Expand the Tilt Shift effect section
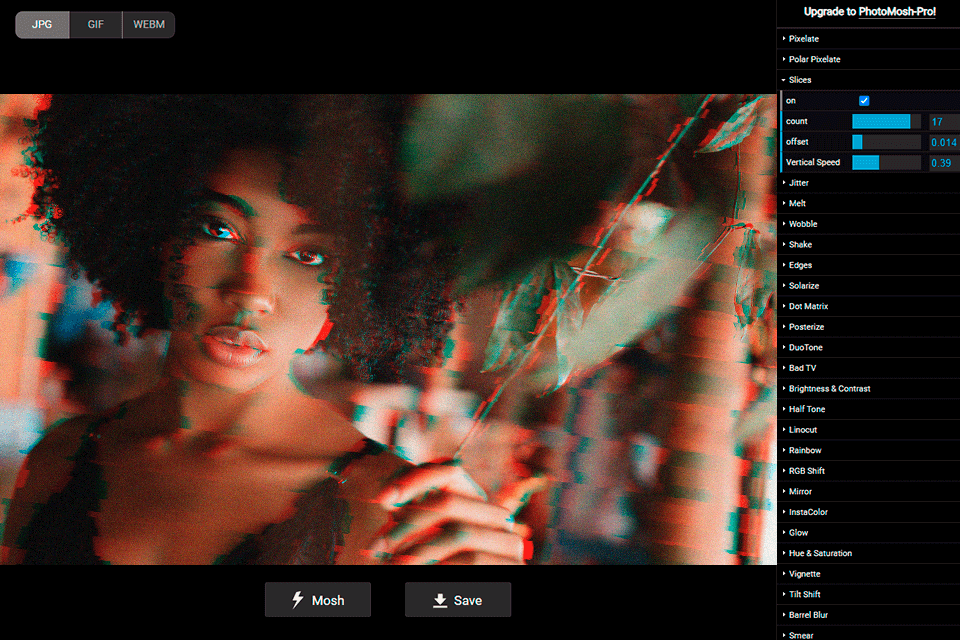This screenshot has width=960, height=640. (x=868, y=594)
